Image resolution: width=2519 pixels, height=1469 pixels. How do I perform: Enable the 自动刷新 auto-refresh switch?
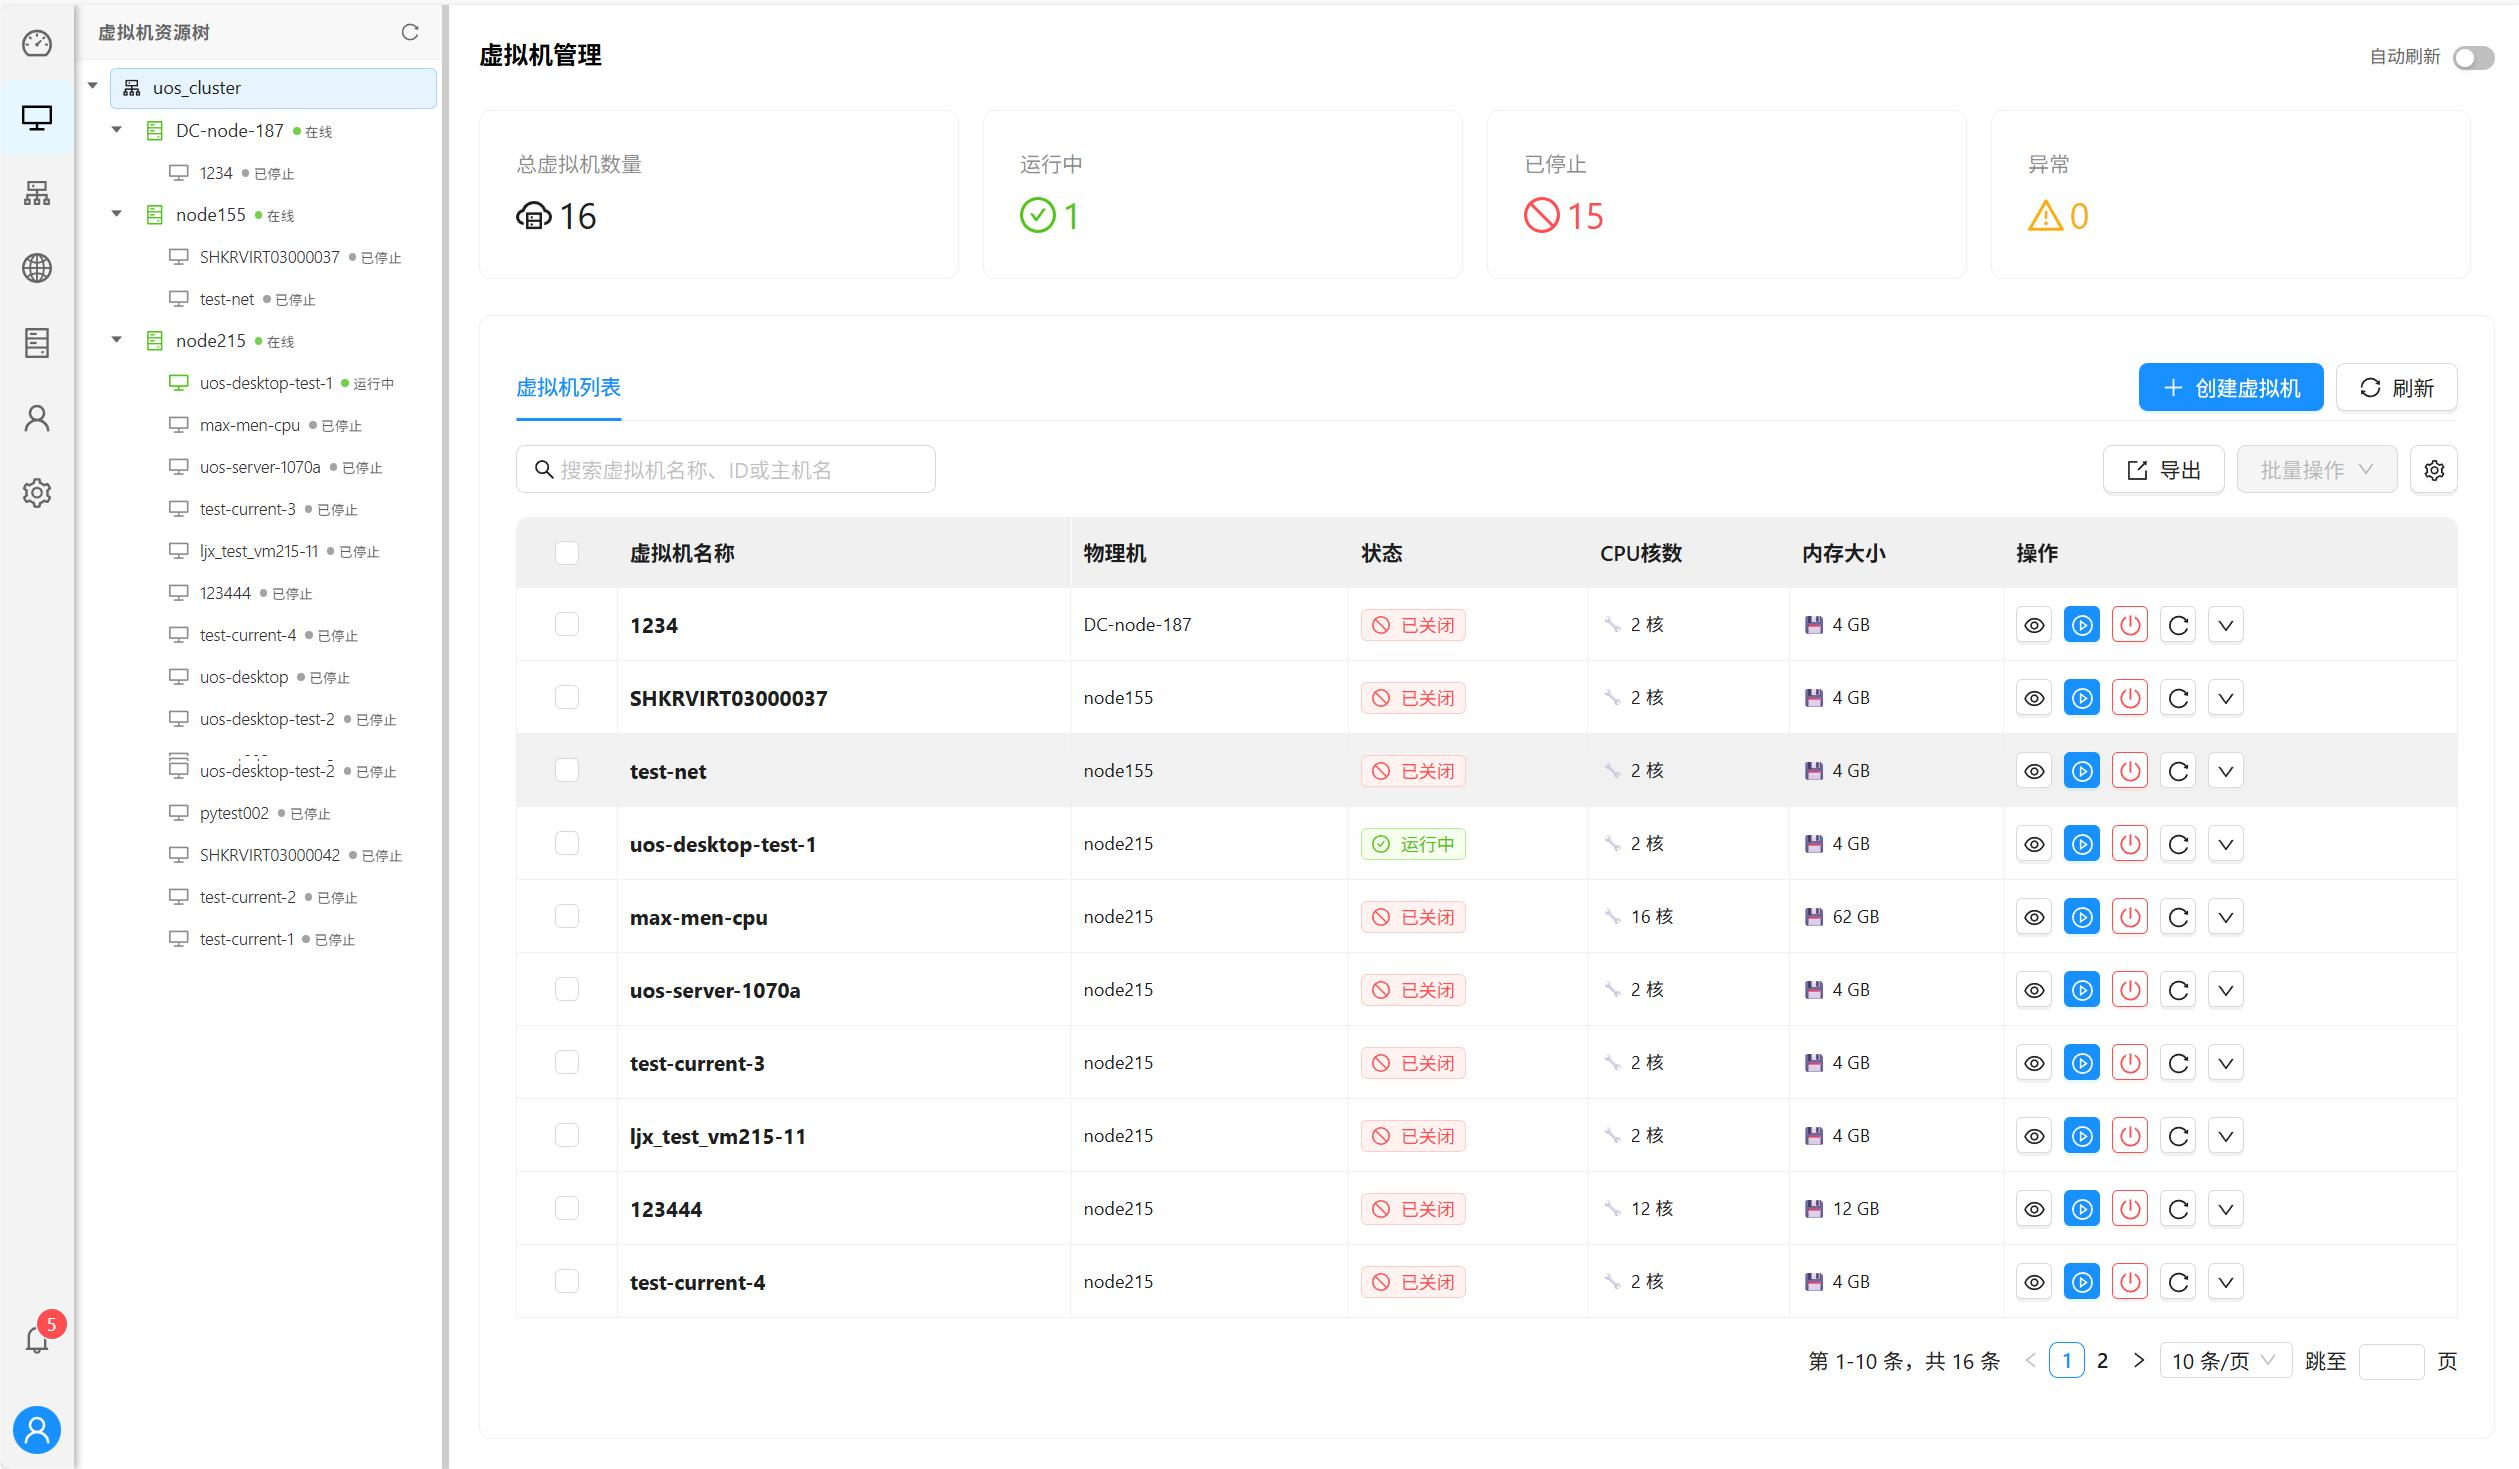coord(2473,57)
